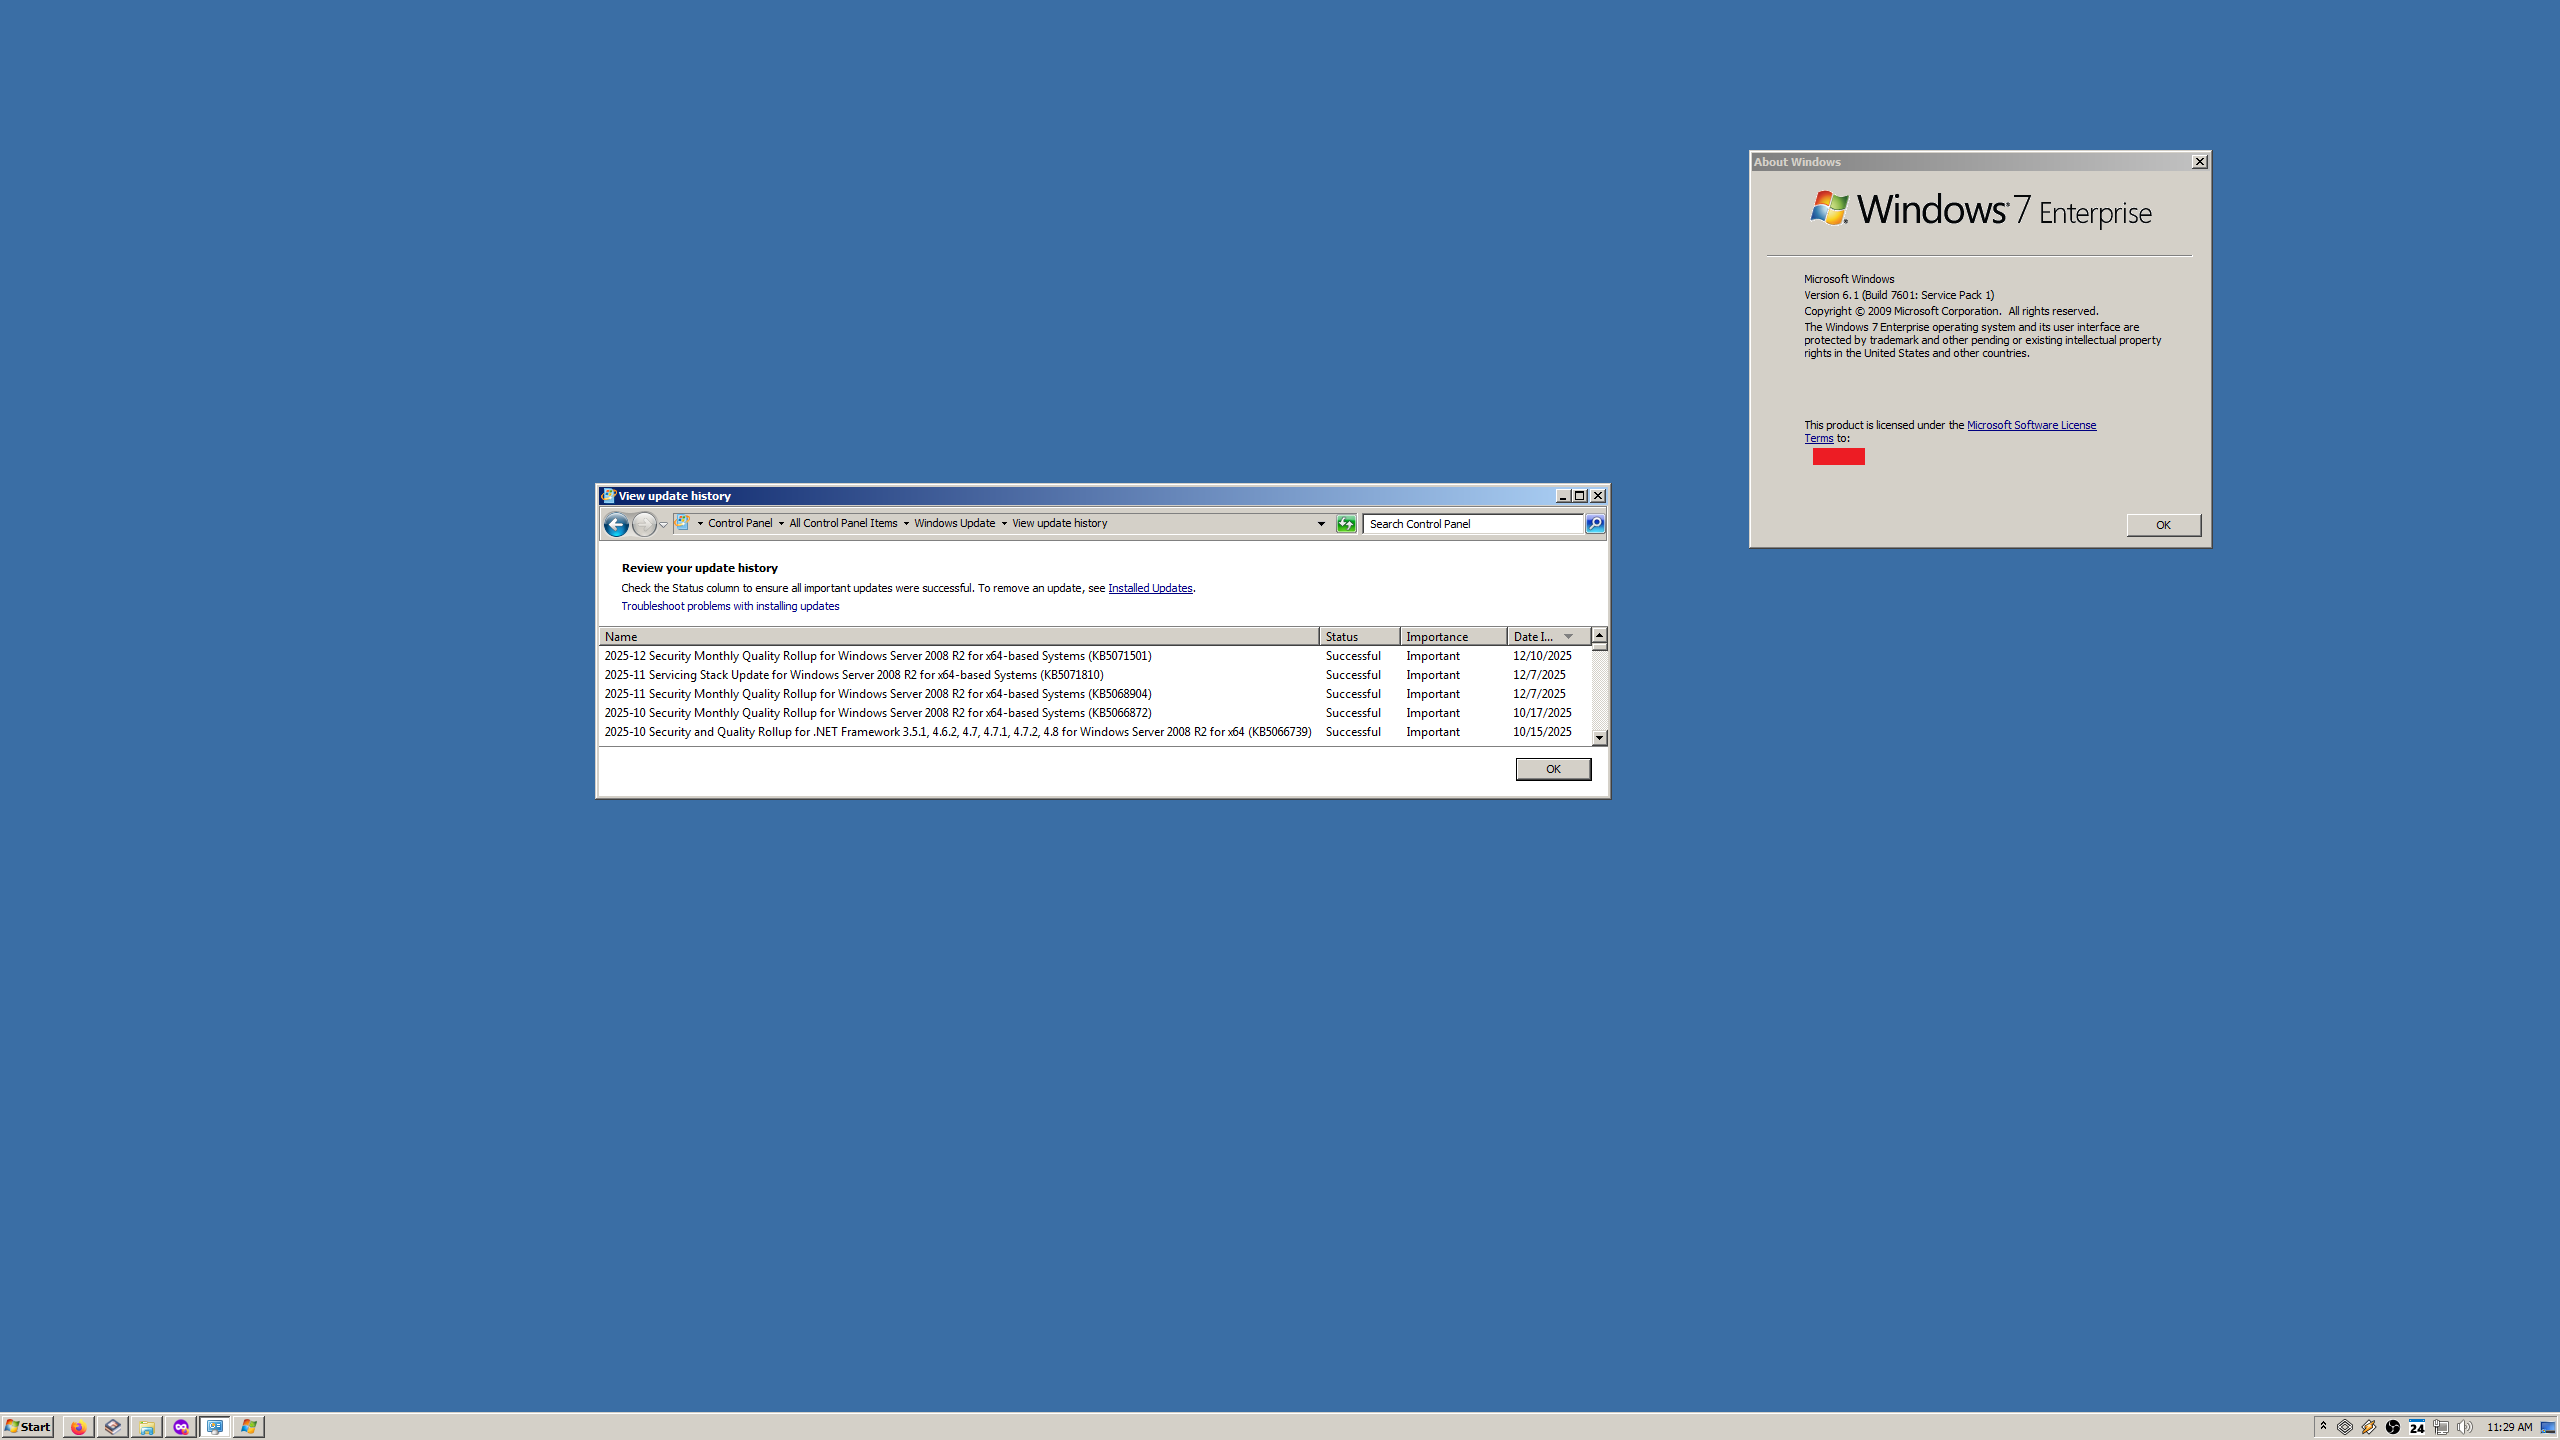Open the address bar history dropdown
This screenshot has height=1440, width=2560.
(x=1321, y=523)
